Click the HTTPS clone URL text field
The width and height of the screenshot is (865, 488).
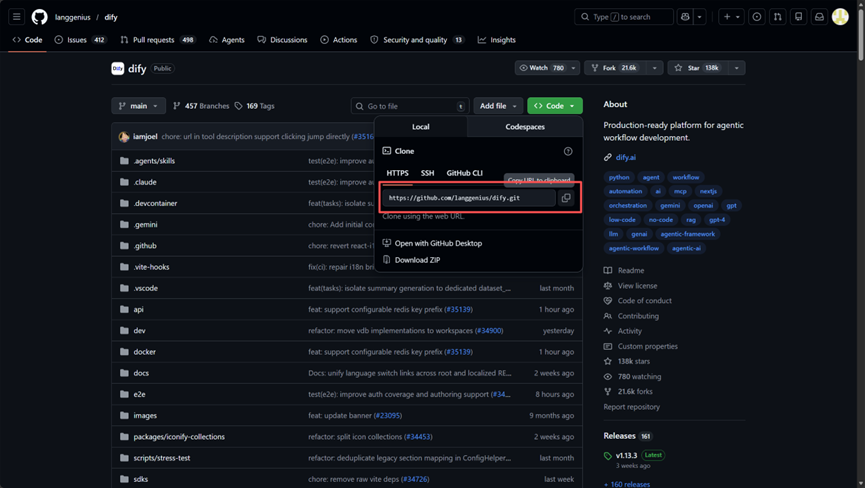[469, 198]
